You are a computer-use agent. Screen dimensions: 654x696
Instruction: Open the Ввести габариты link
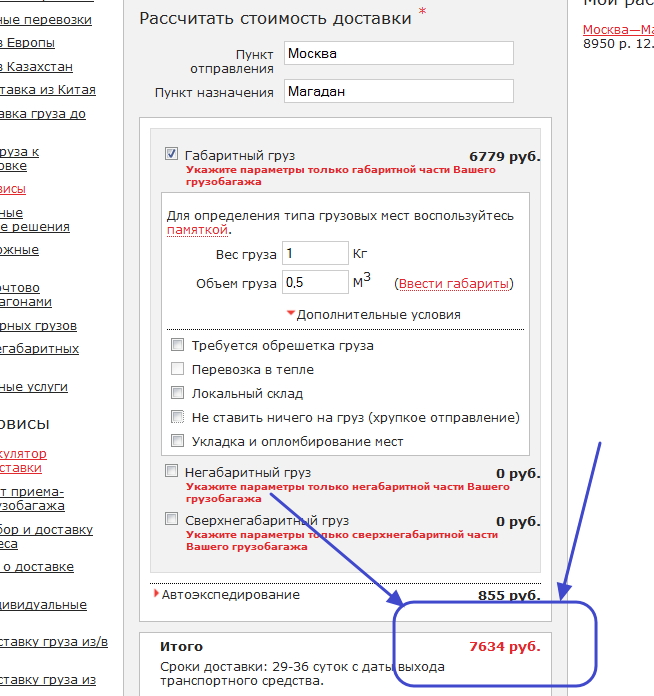coord(454,284)
